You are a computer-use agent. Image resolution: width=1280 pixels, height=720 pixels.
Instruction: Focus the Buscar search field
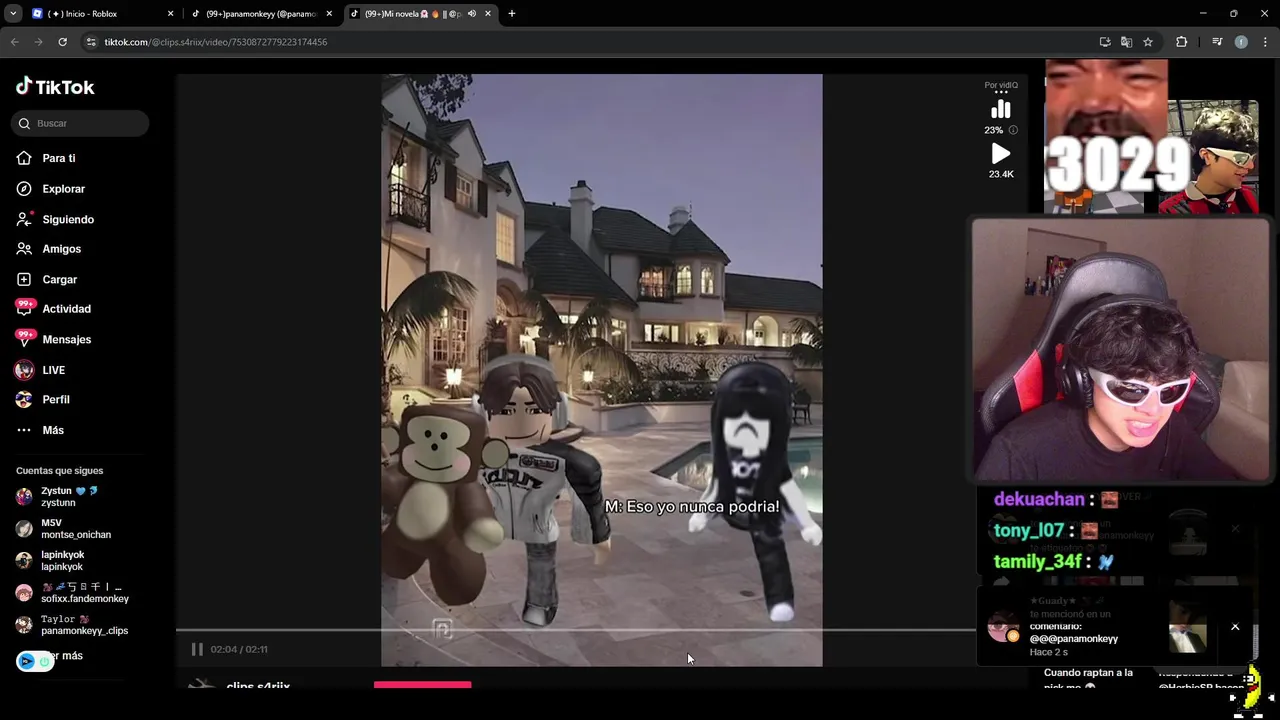tap(80, 123)
